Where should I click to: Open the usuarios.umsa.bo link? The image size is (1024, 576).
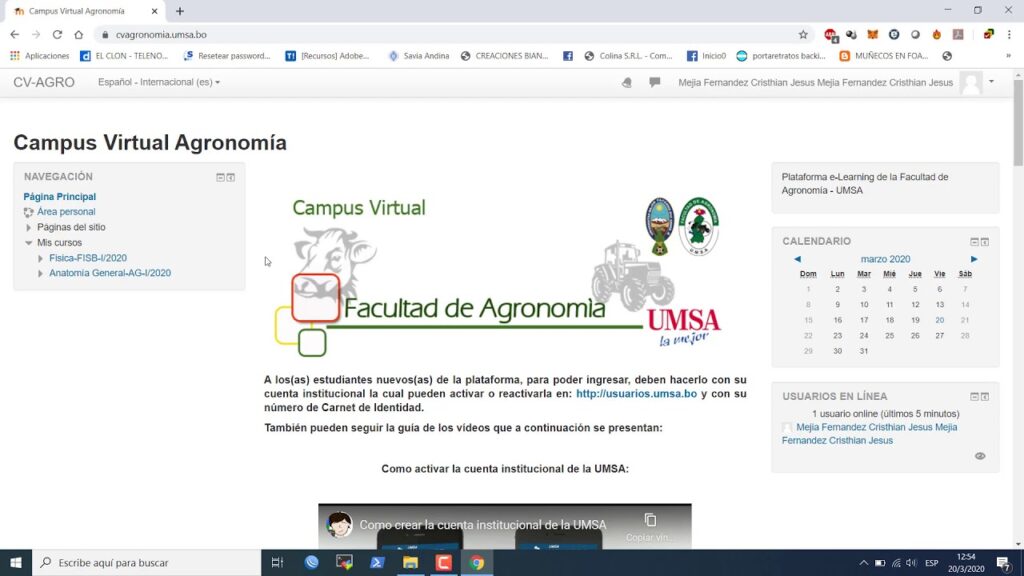coord(636,394)
